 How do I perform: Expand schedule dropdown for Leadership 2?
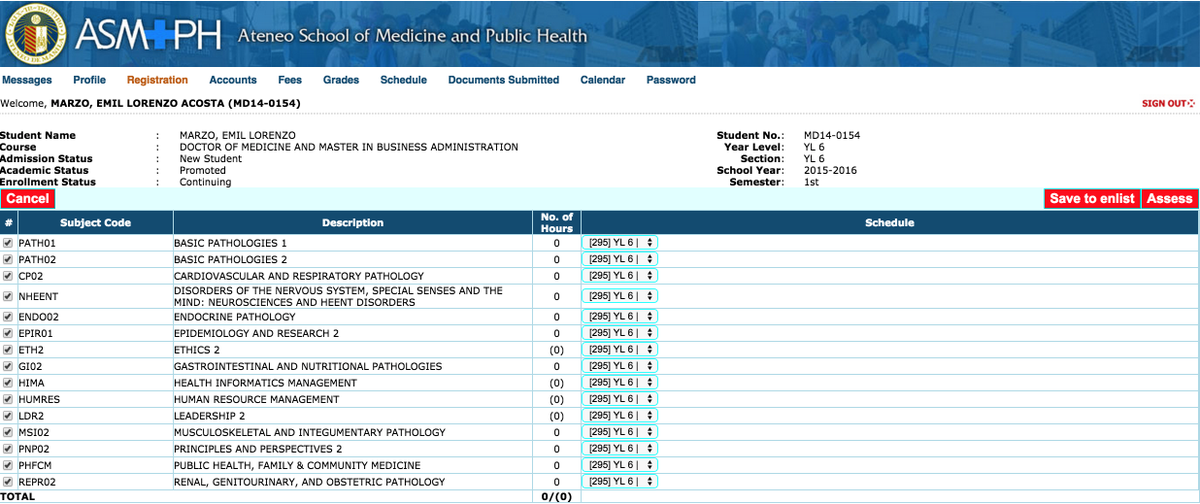620,415
